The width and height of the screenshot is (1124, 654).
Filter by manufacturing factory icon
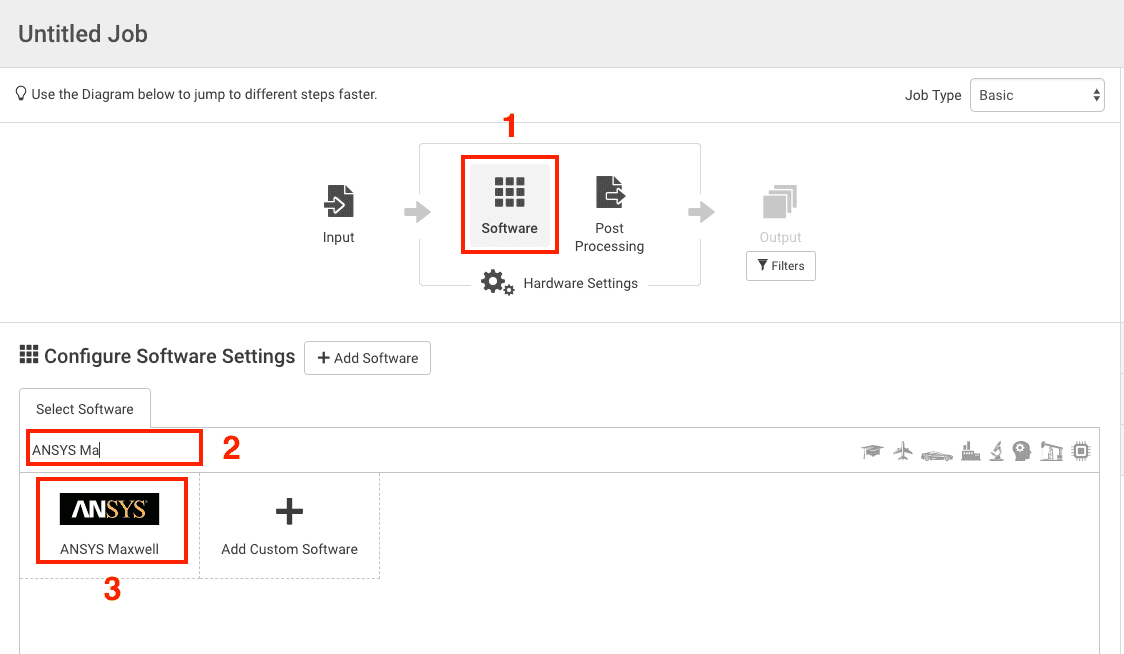click(x=971, y=451)
